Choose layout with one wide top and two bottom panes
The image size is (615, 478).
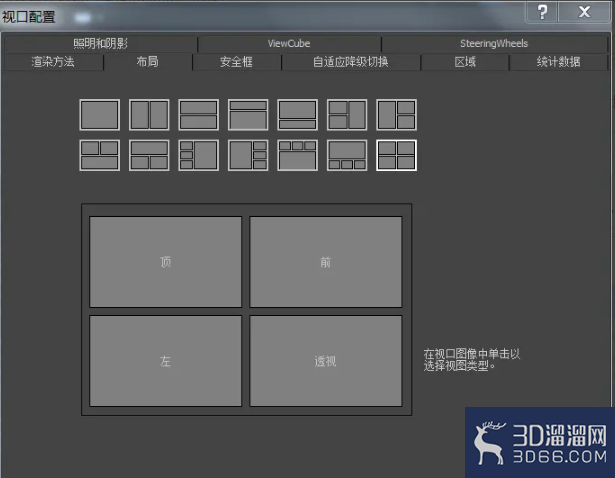point(149,155)
